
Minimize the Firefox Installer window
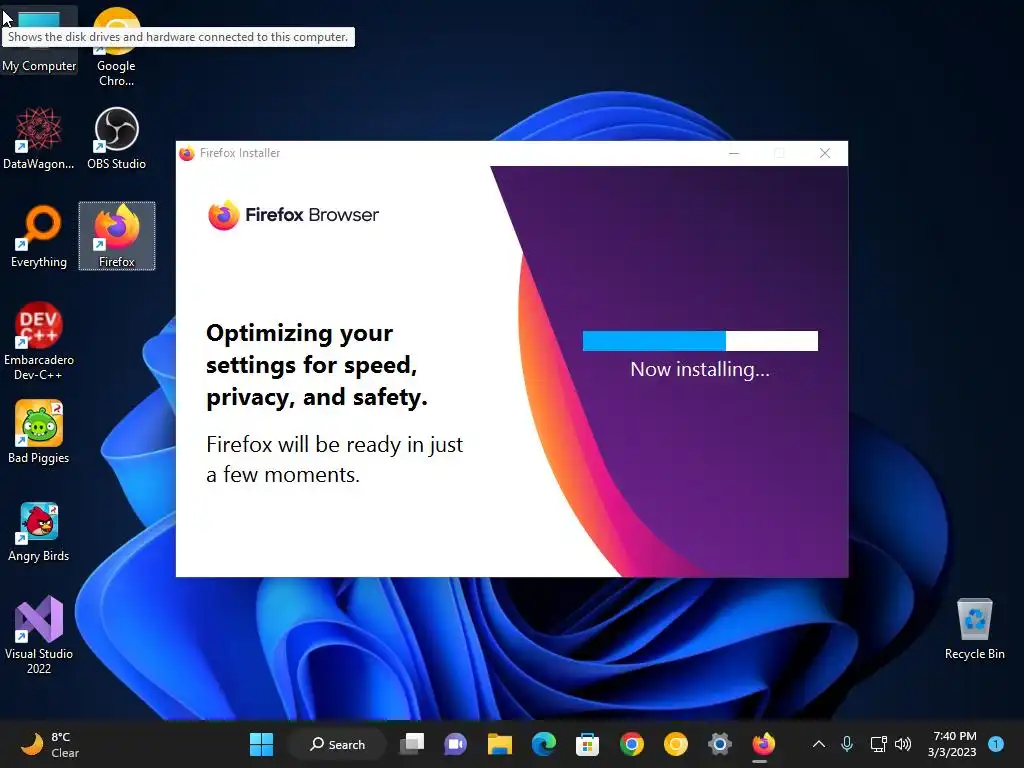pyautogui.click(x=734, y=153)
